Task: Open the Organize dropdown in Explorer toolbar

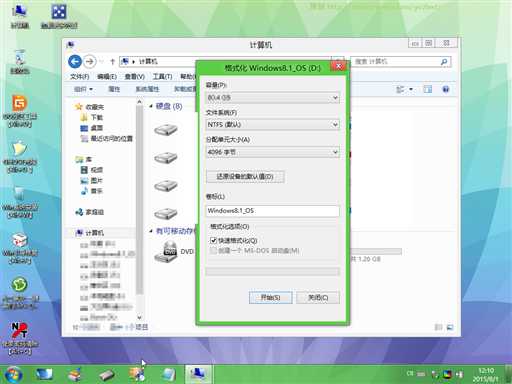Action: 83,89
